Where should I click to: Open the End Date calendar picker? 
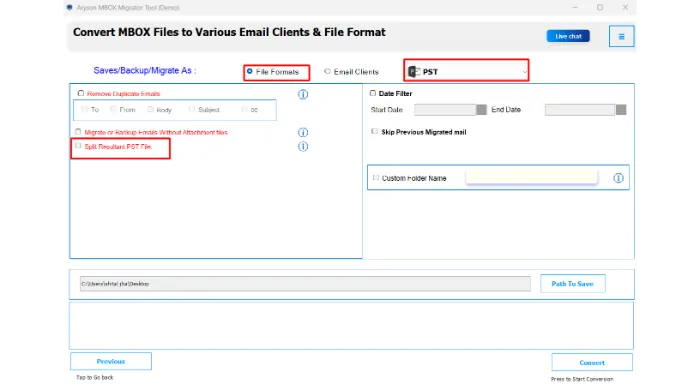621,110
